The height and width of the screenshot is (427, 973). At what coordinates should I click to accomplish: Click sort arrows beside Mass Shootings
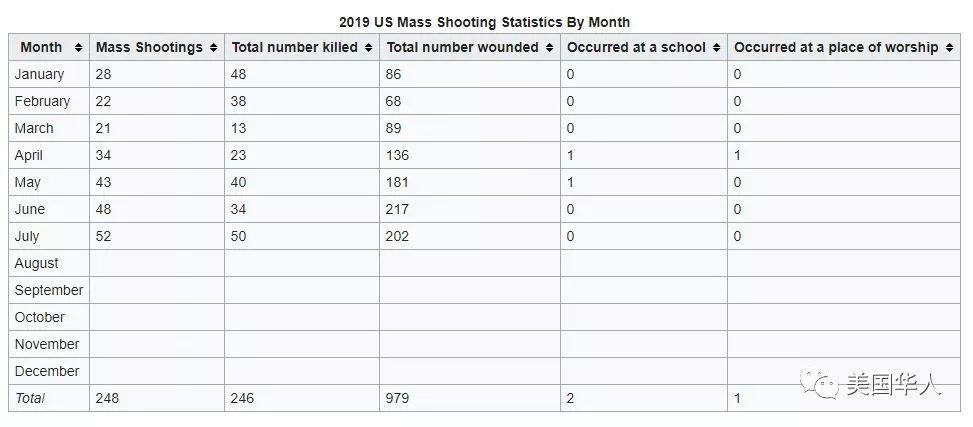point(213,48)
